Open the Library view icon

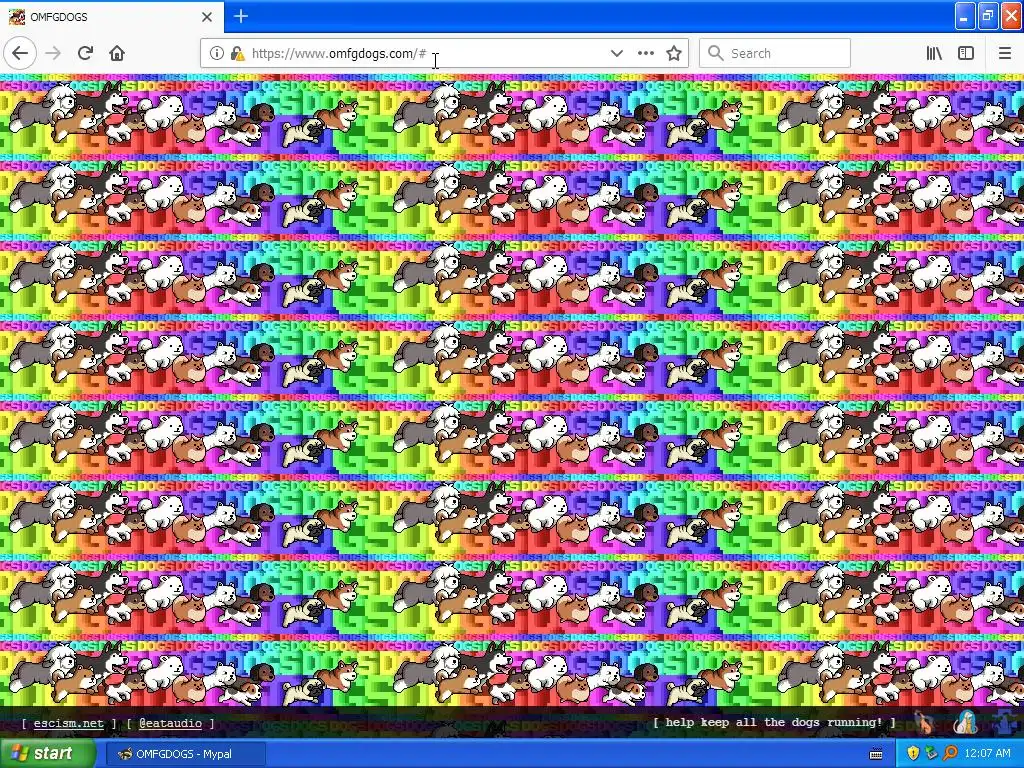[x=934, y=53]
